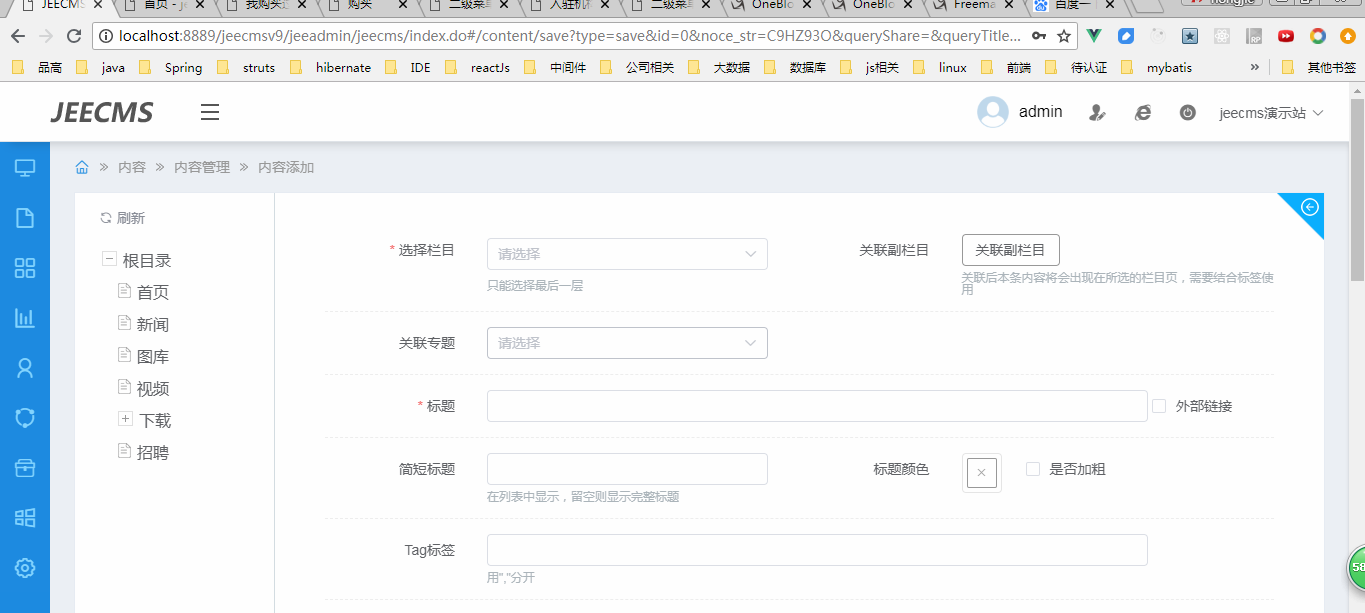
Task: Open the document icon in left sidebar
Action: pyautogui.click(x=25, y=218)
